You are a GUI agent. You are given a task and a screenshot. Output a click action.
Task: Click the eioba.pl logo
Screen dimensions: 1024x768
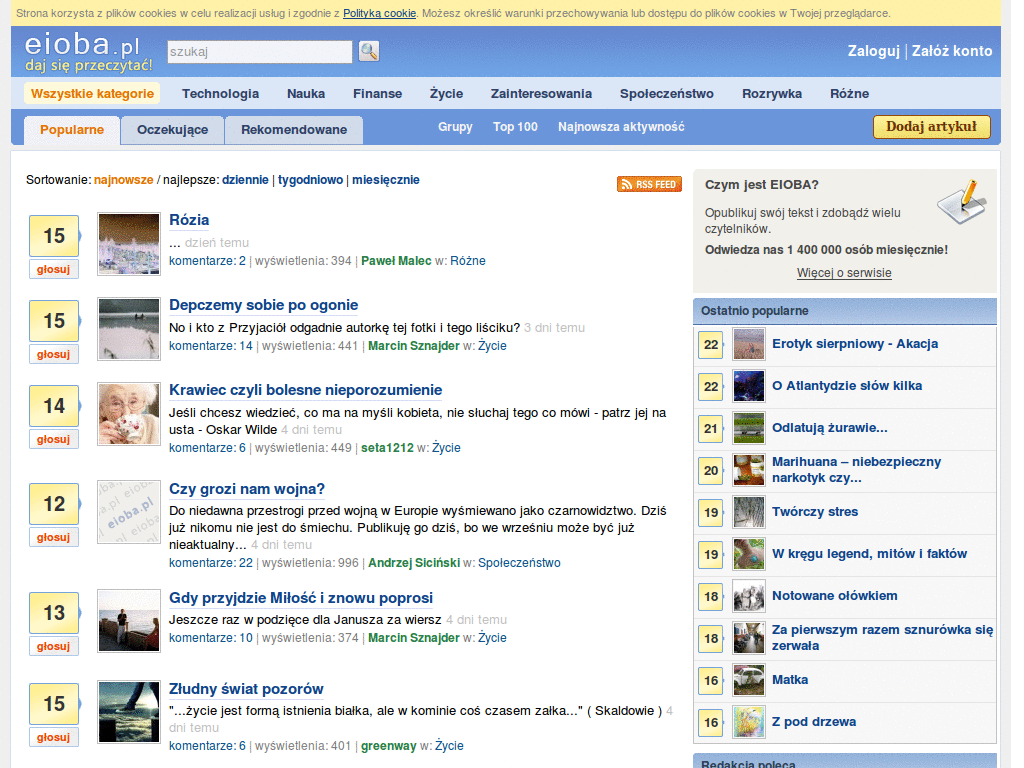88,52
